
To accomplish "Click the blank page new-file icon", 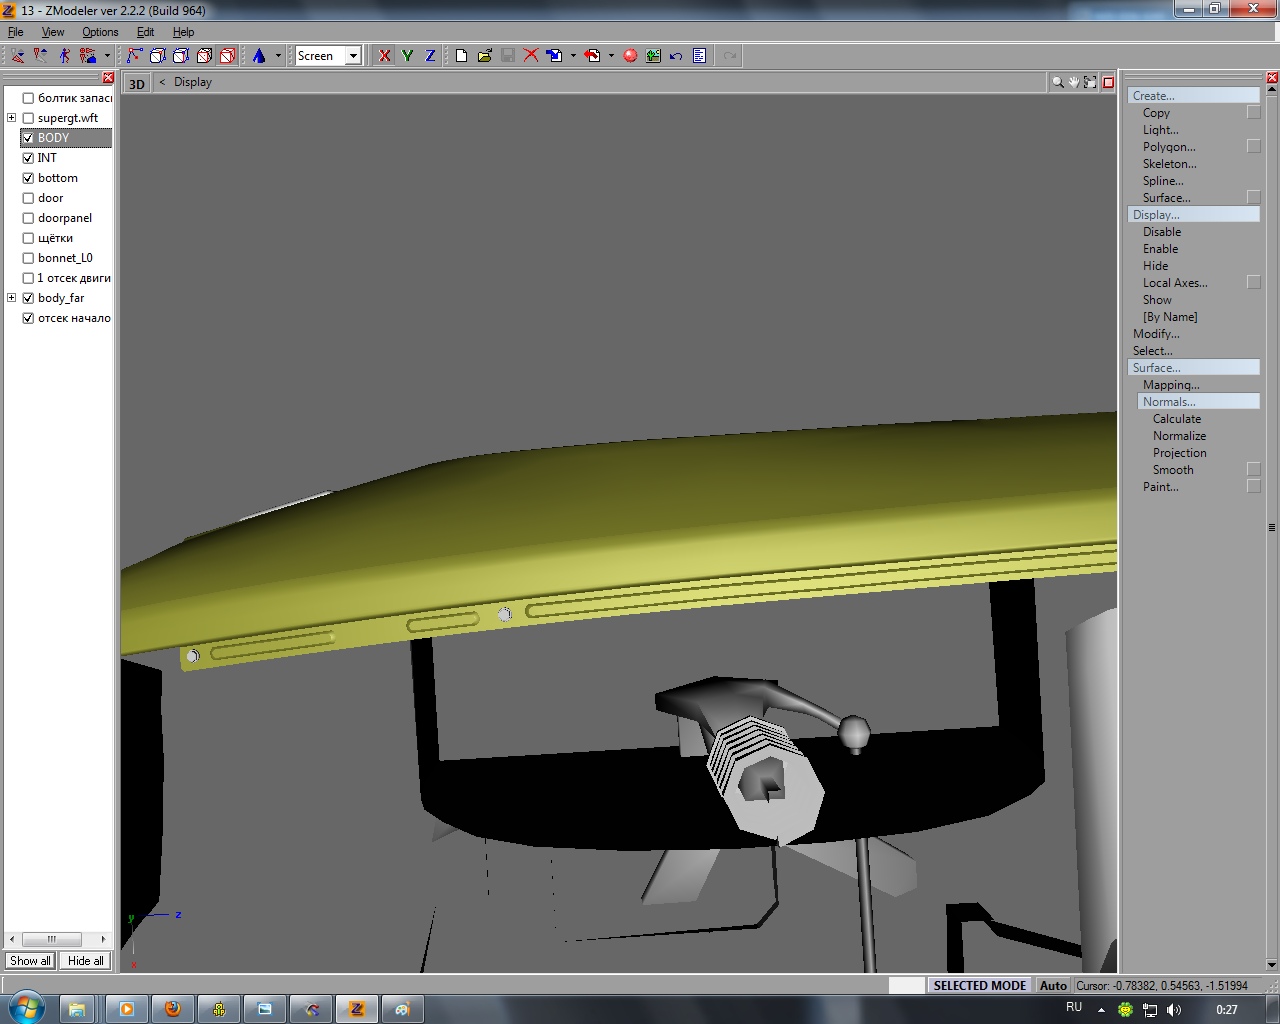I will pyautogui.click(x=461, y=56).
